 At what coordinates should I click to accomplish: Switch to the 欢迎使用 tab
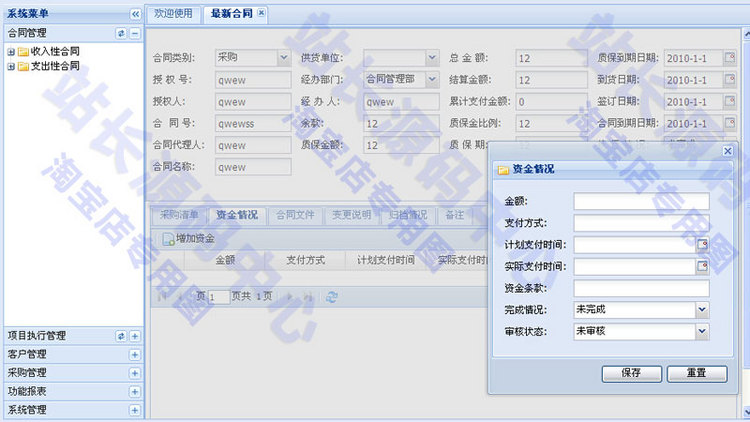[x=173, y=13]
